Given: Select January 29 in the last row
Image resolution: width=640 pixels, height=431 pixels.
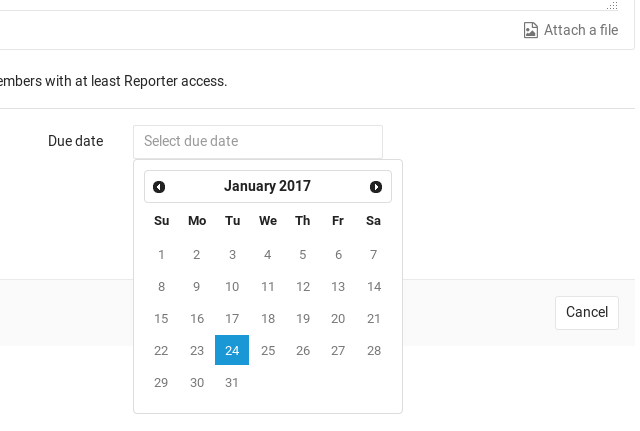Looking at the screenshot, I should click(162, 382).
